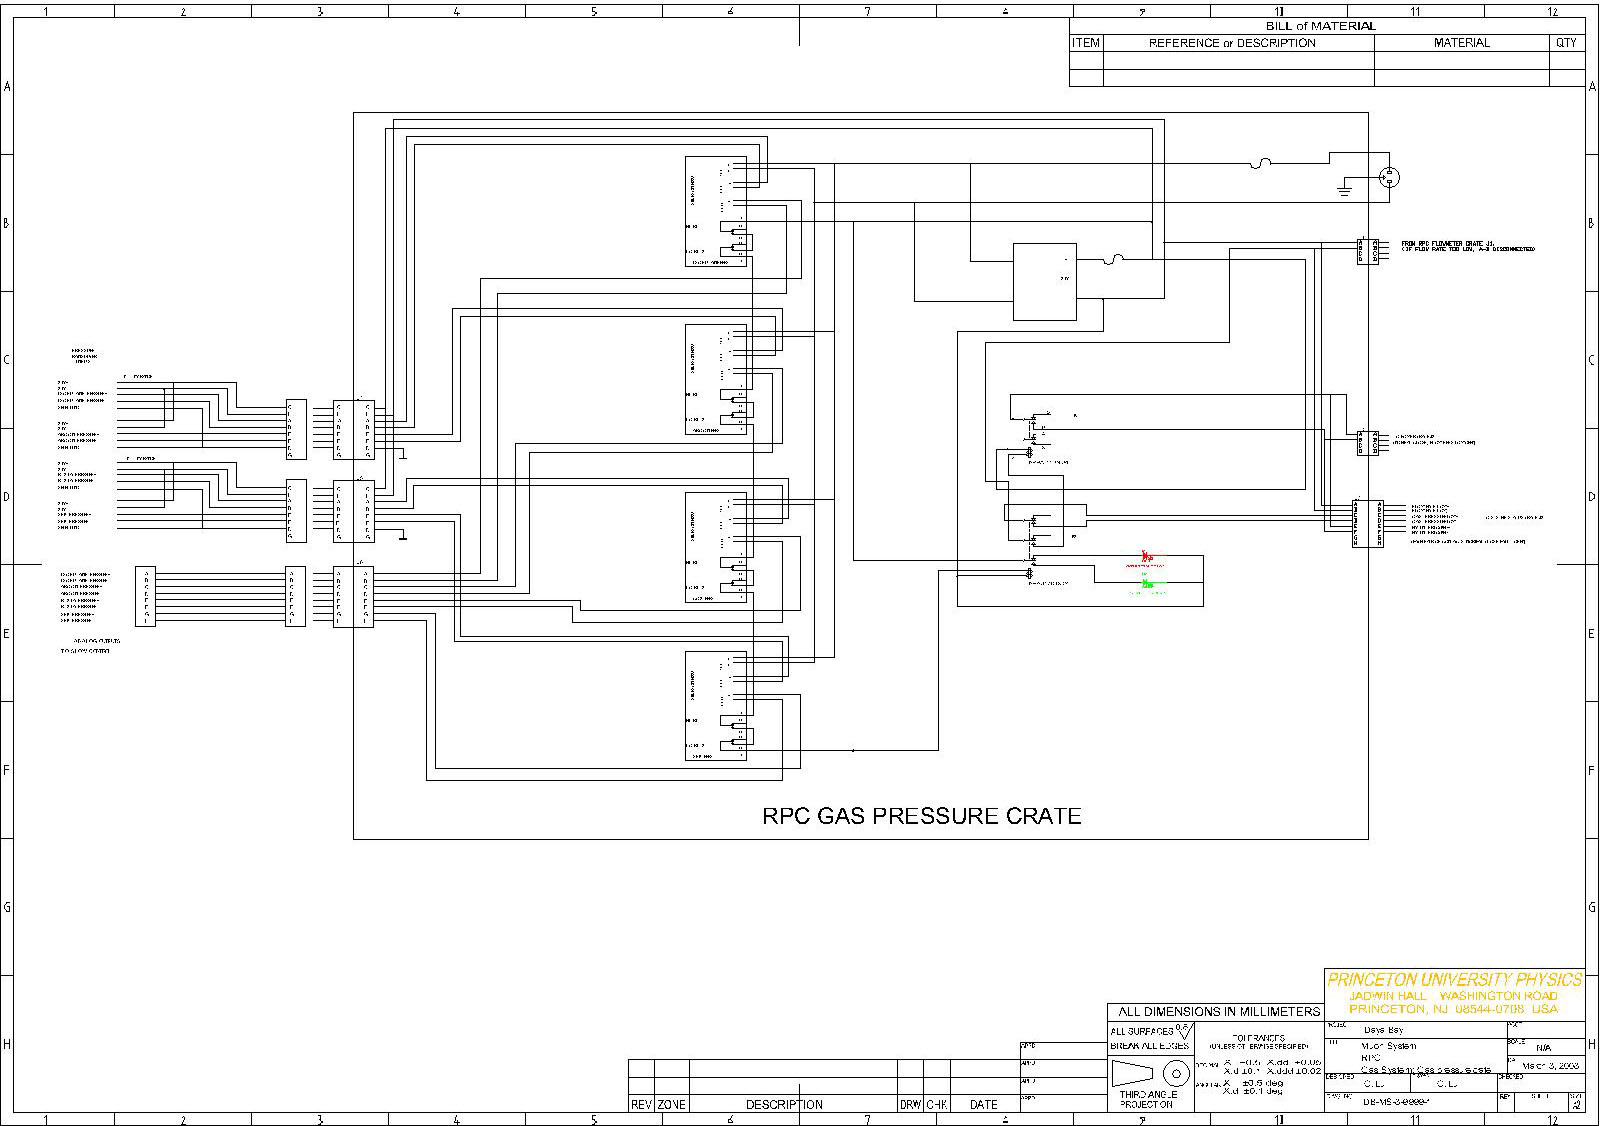Click the 'ITEM' column header
Screen dimensions: 1600x1126
[x=1086, y=43]
